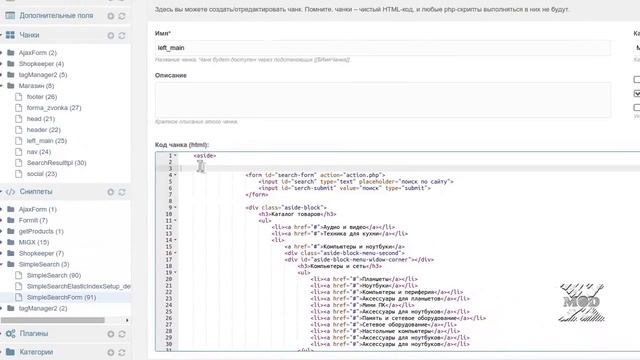Click the add icon for Дополнительные поля

pos(111,16)
